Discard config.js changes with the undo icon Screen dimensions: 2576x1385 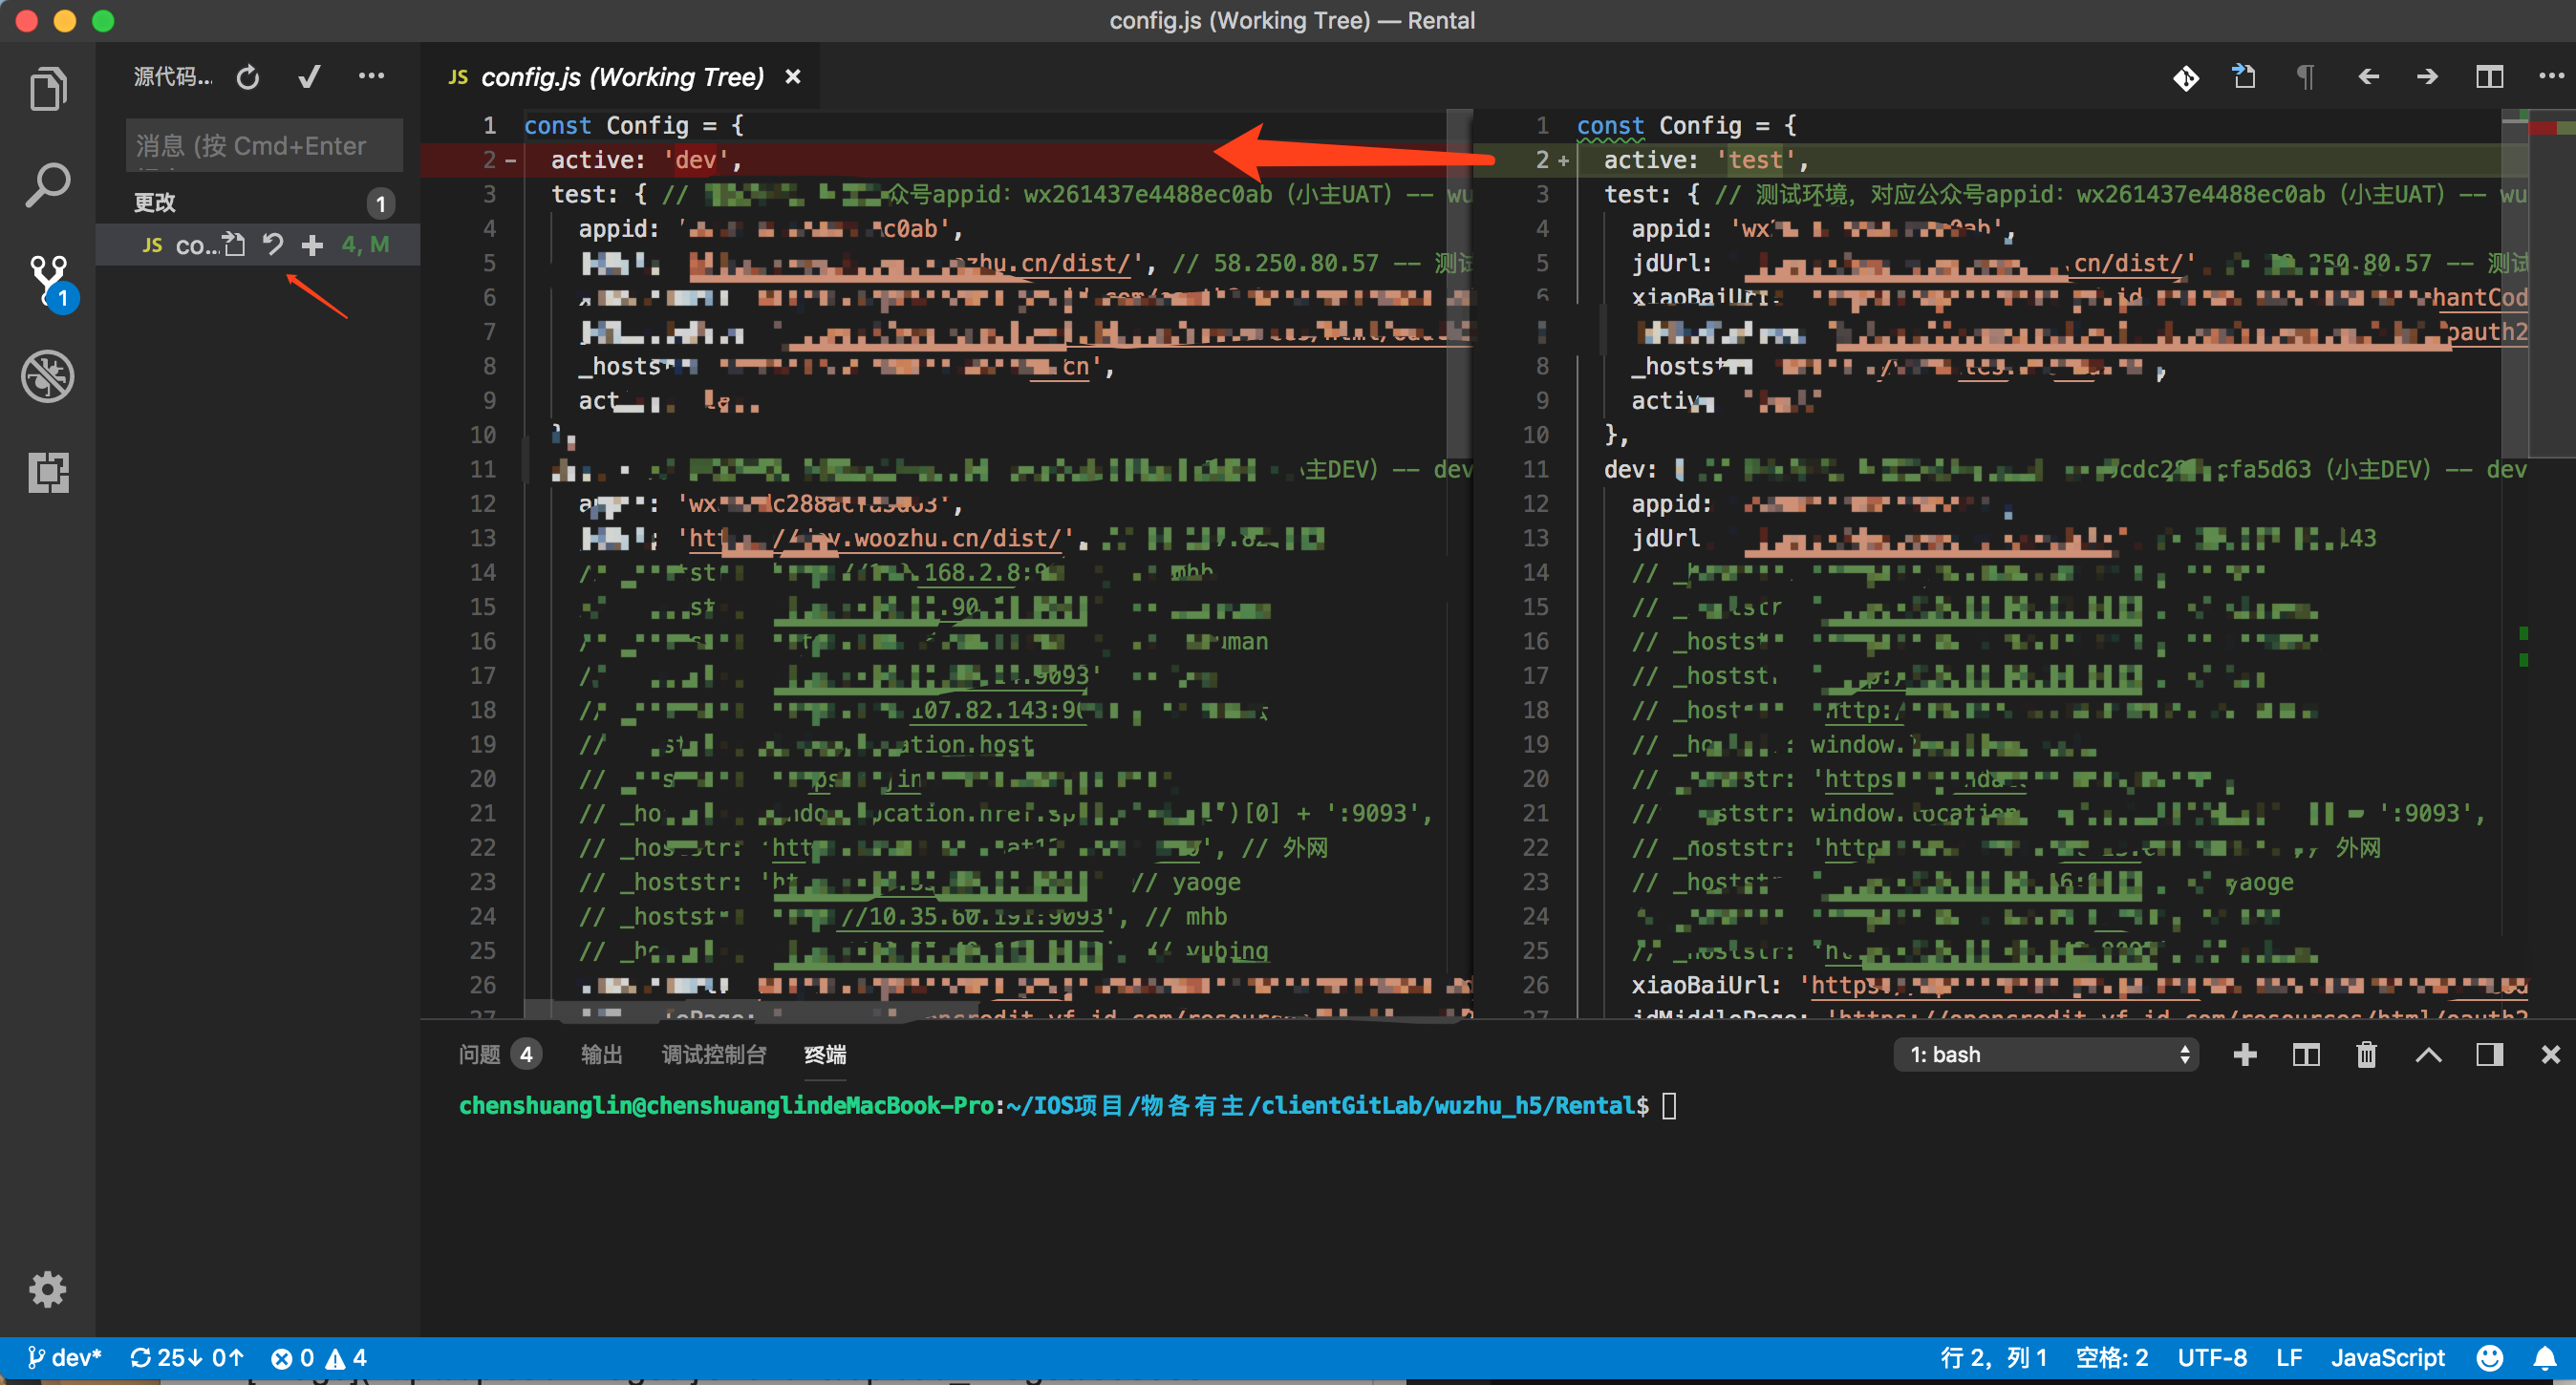tap(273, 244)
